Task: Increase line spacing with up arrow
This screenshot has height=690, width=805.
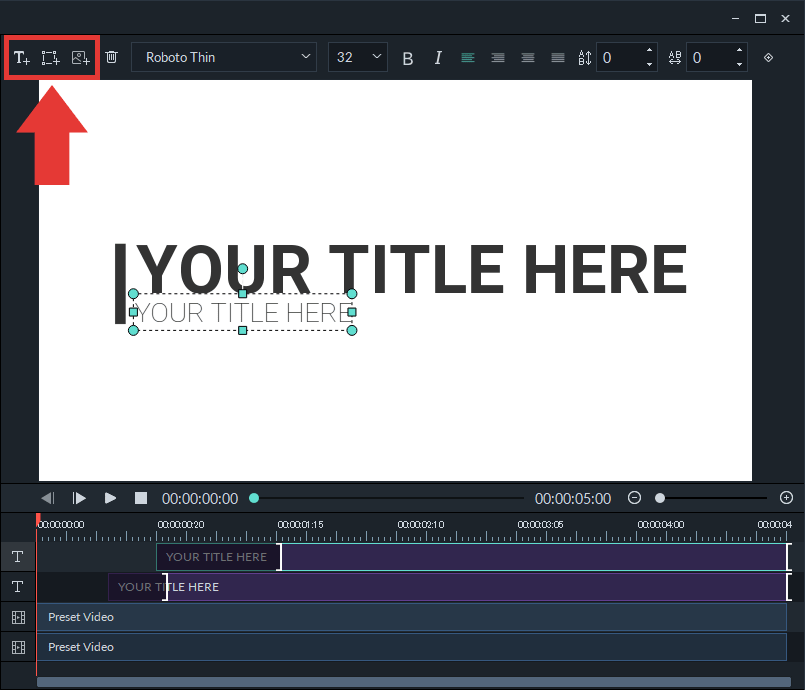Action: [x=649, y=50]
